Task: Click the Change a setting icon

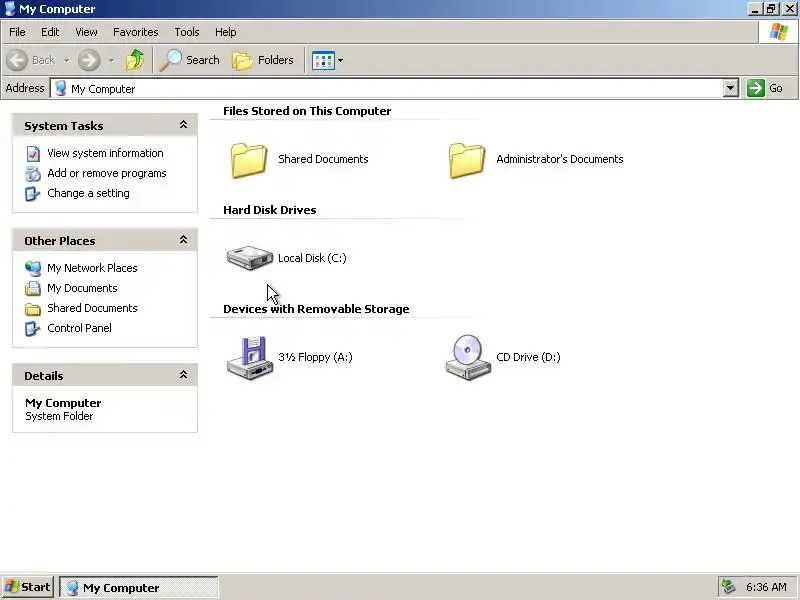Action: point(33,194)
